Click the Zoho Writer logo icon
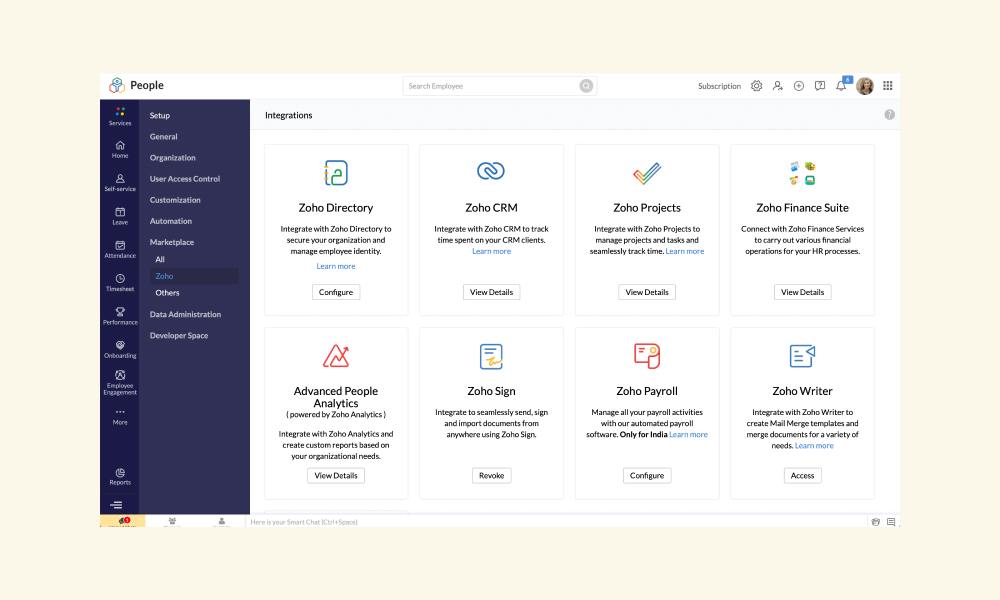The image size is (1000, 600). [802, 356]
